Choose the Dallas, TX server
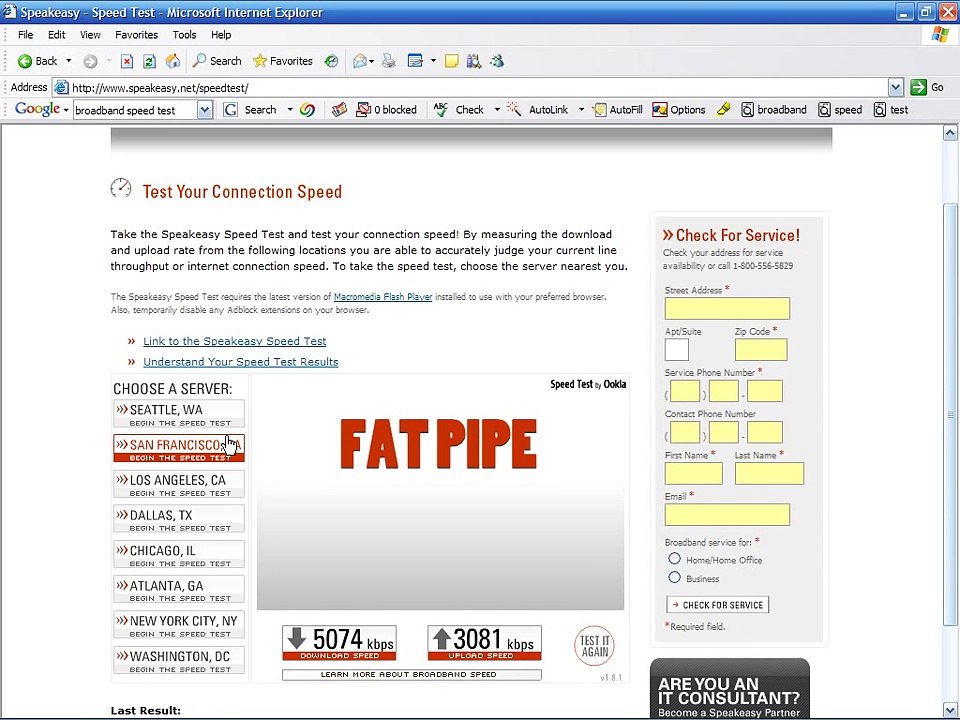 [x=179, y=519]
